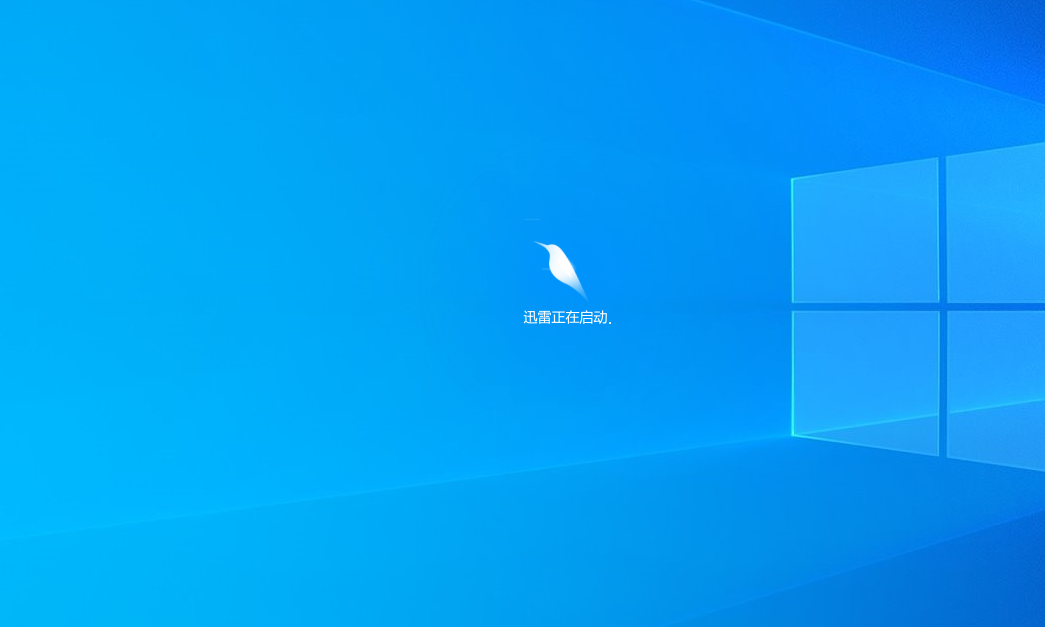1045x627 pixels.
Task: Click the character 迅 in the text
Action: 529,315
